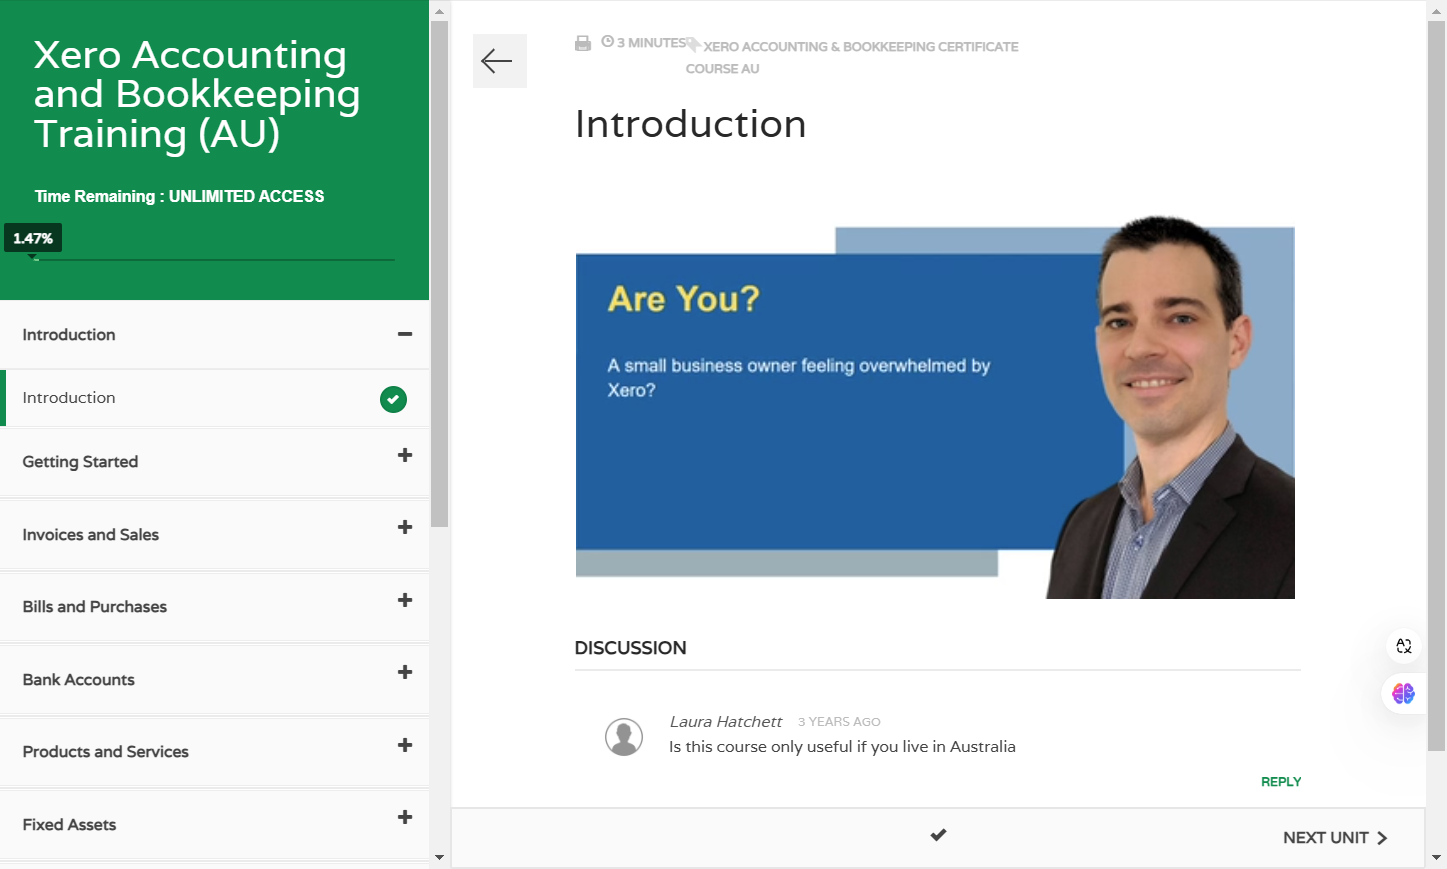Click the back arrow button
Viewport: 1447px width, 869px height.
click(499, 61)
